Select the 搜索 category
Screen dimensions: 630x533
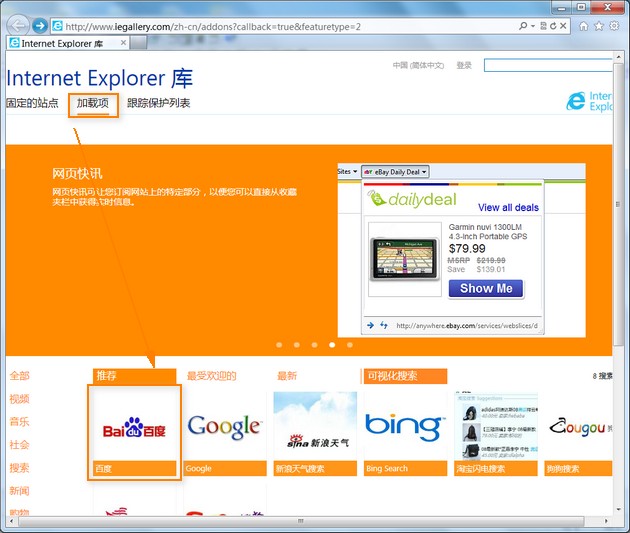pos(20,468)
